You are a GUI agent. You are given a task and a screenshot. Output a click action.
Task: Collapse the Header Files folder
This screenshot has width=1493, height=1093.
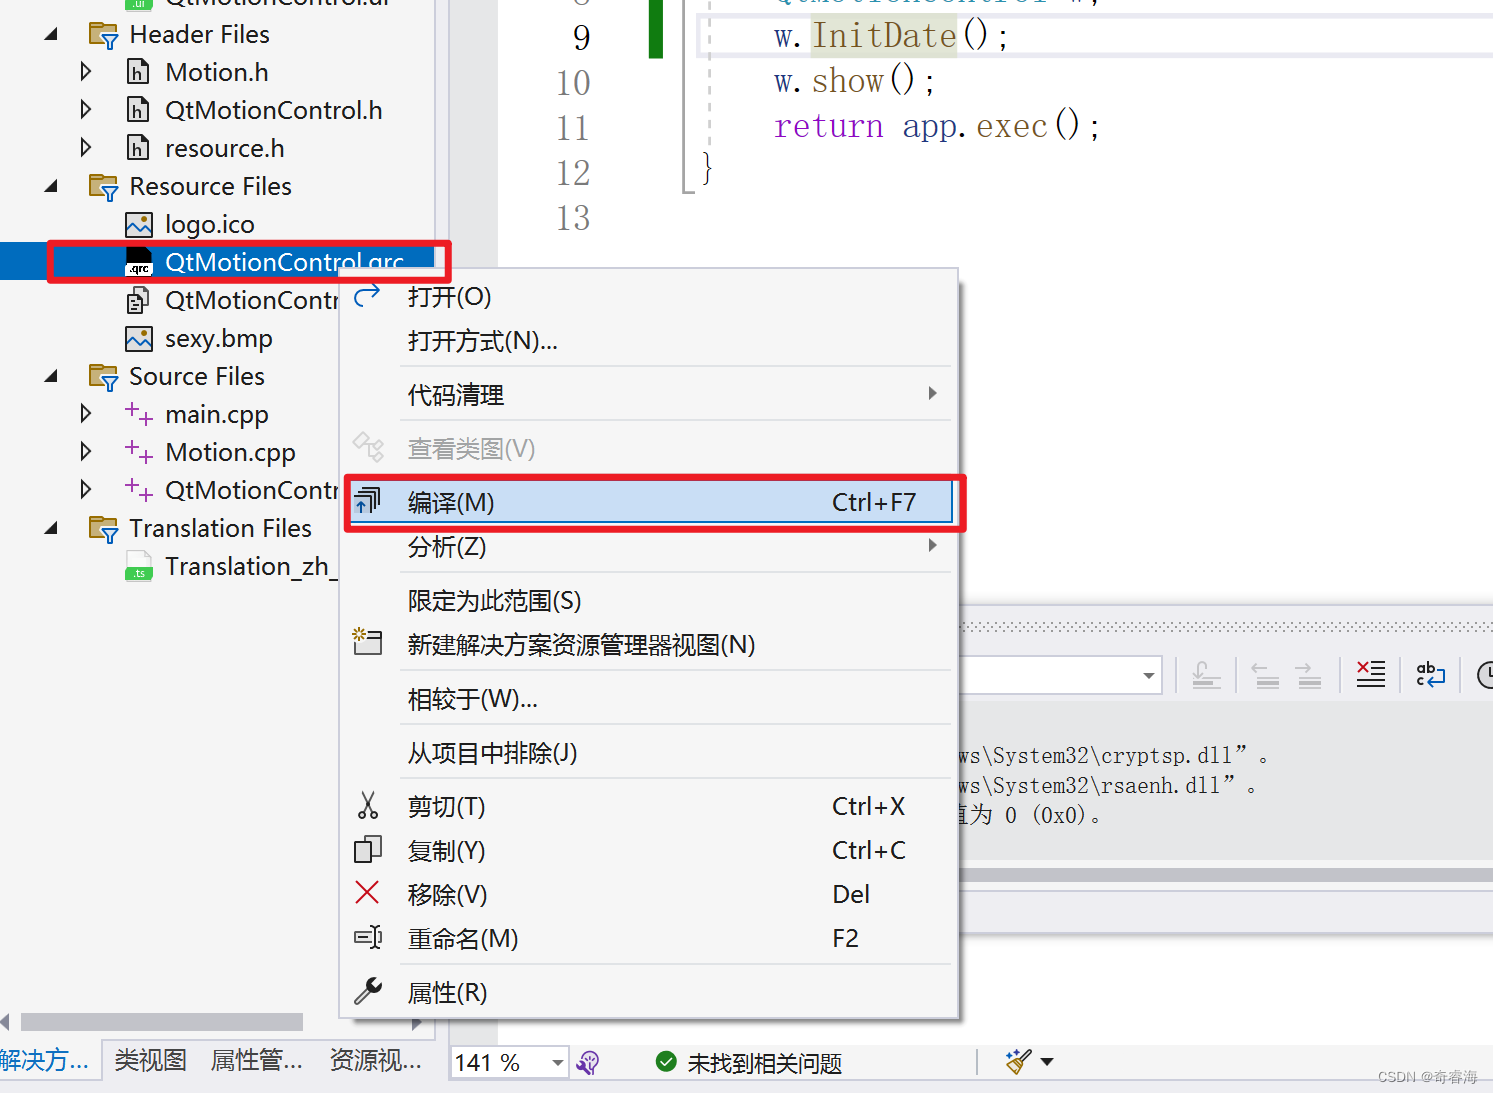pyautogui.click(x=51, y=34)
